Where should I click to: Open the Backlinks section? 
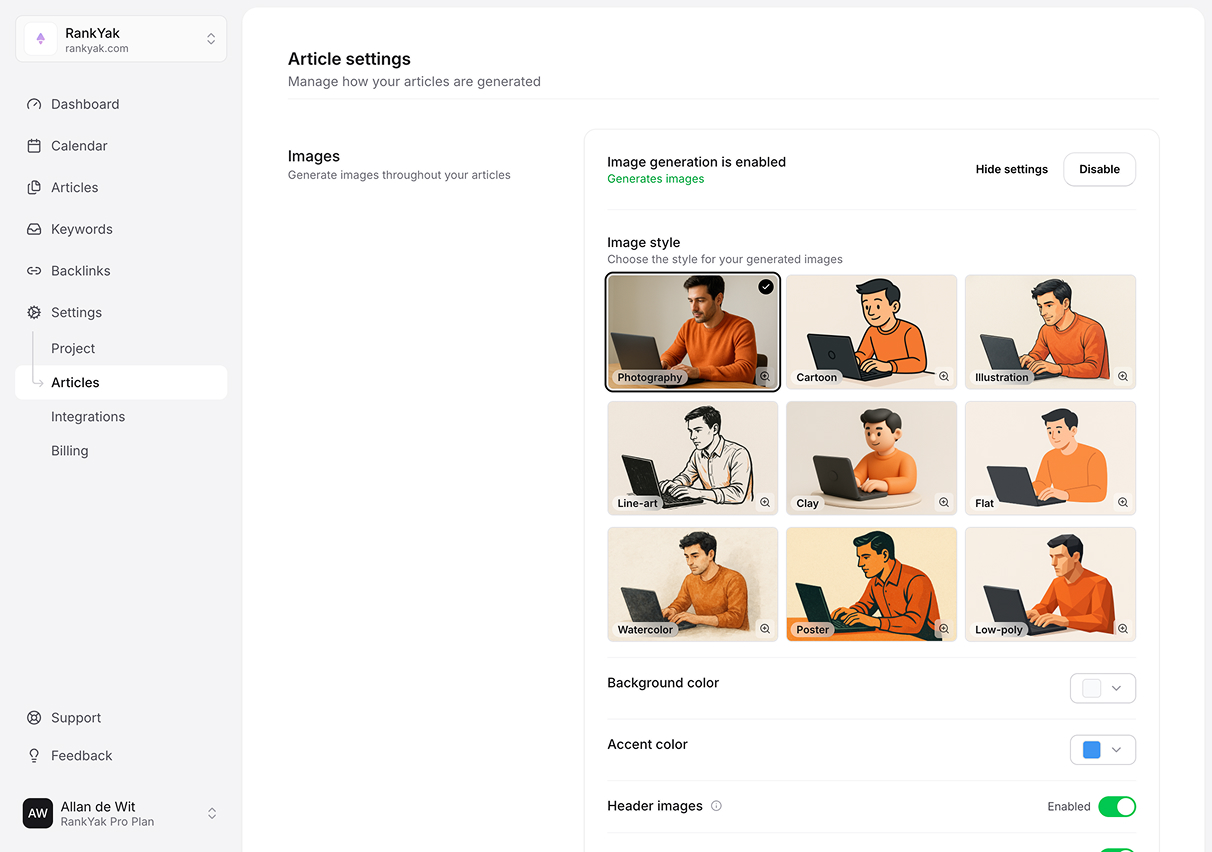(x=81, y=270)
